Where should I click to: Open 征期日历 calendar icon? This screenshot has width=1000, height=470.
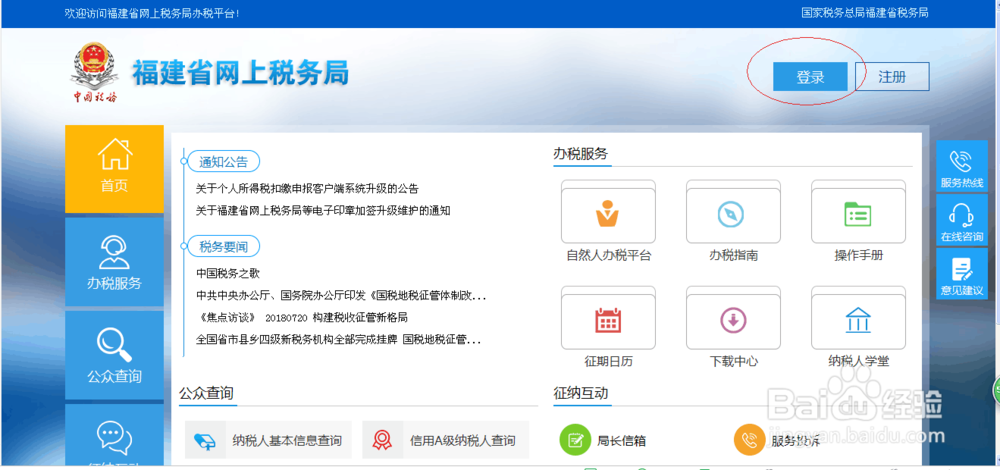click(608, 320)
